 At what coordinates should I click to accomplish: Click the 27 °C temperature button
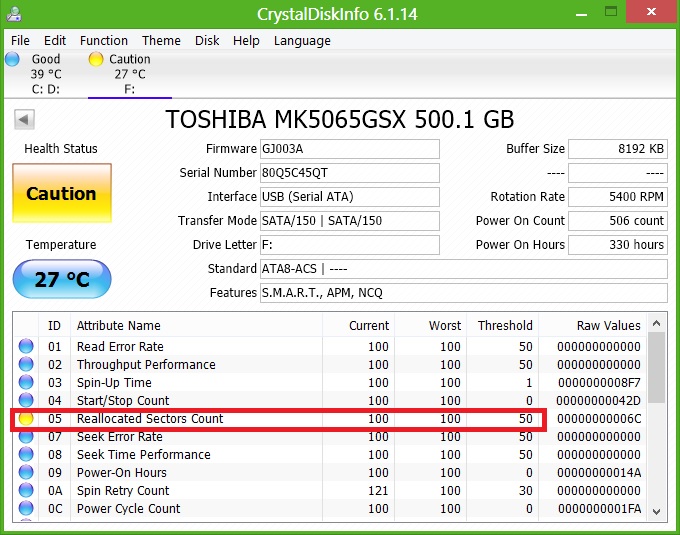pos(62,279)
